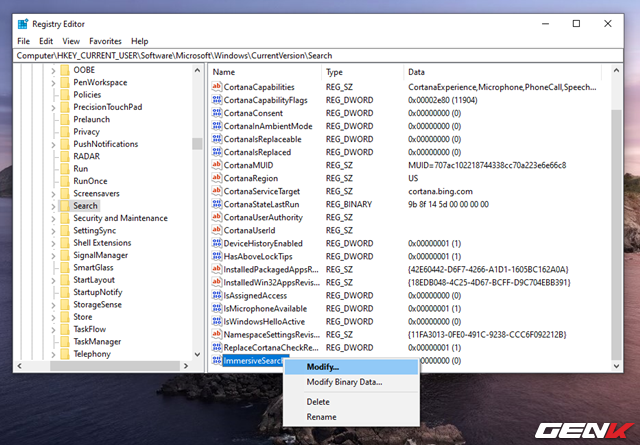Click the tree pane up scroll arrow
This screenshot has height=445, width=640.
tap(198, 70)
